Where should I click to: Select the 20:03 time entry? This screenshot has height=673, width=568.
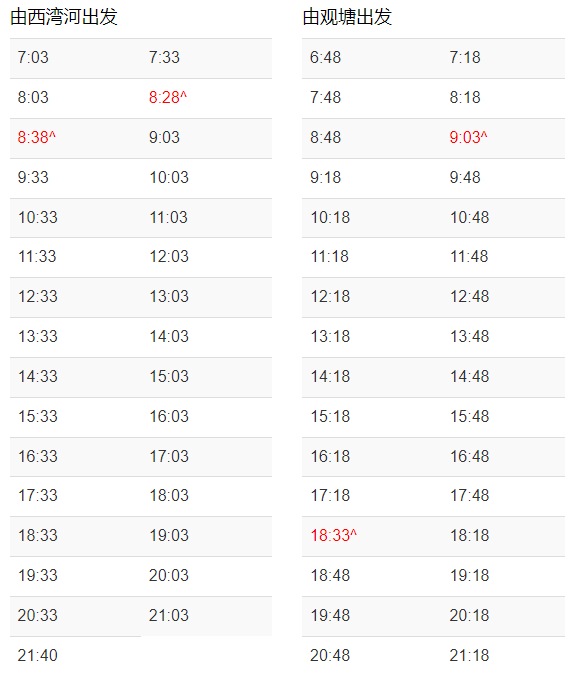[x=169, y=575]
